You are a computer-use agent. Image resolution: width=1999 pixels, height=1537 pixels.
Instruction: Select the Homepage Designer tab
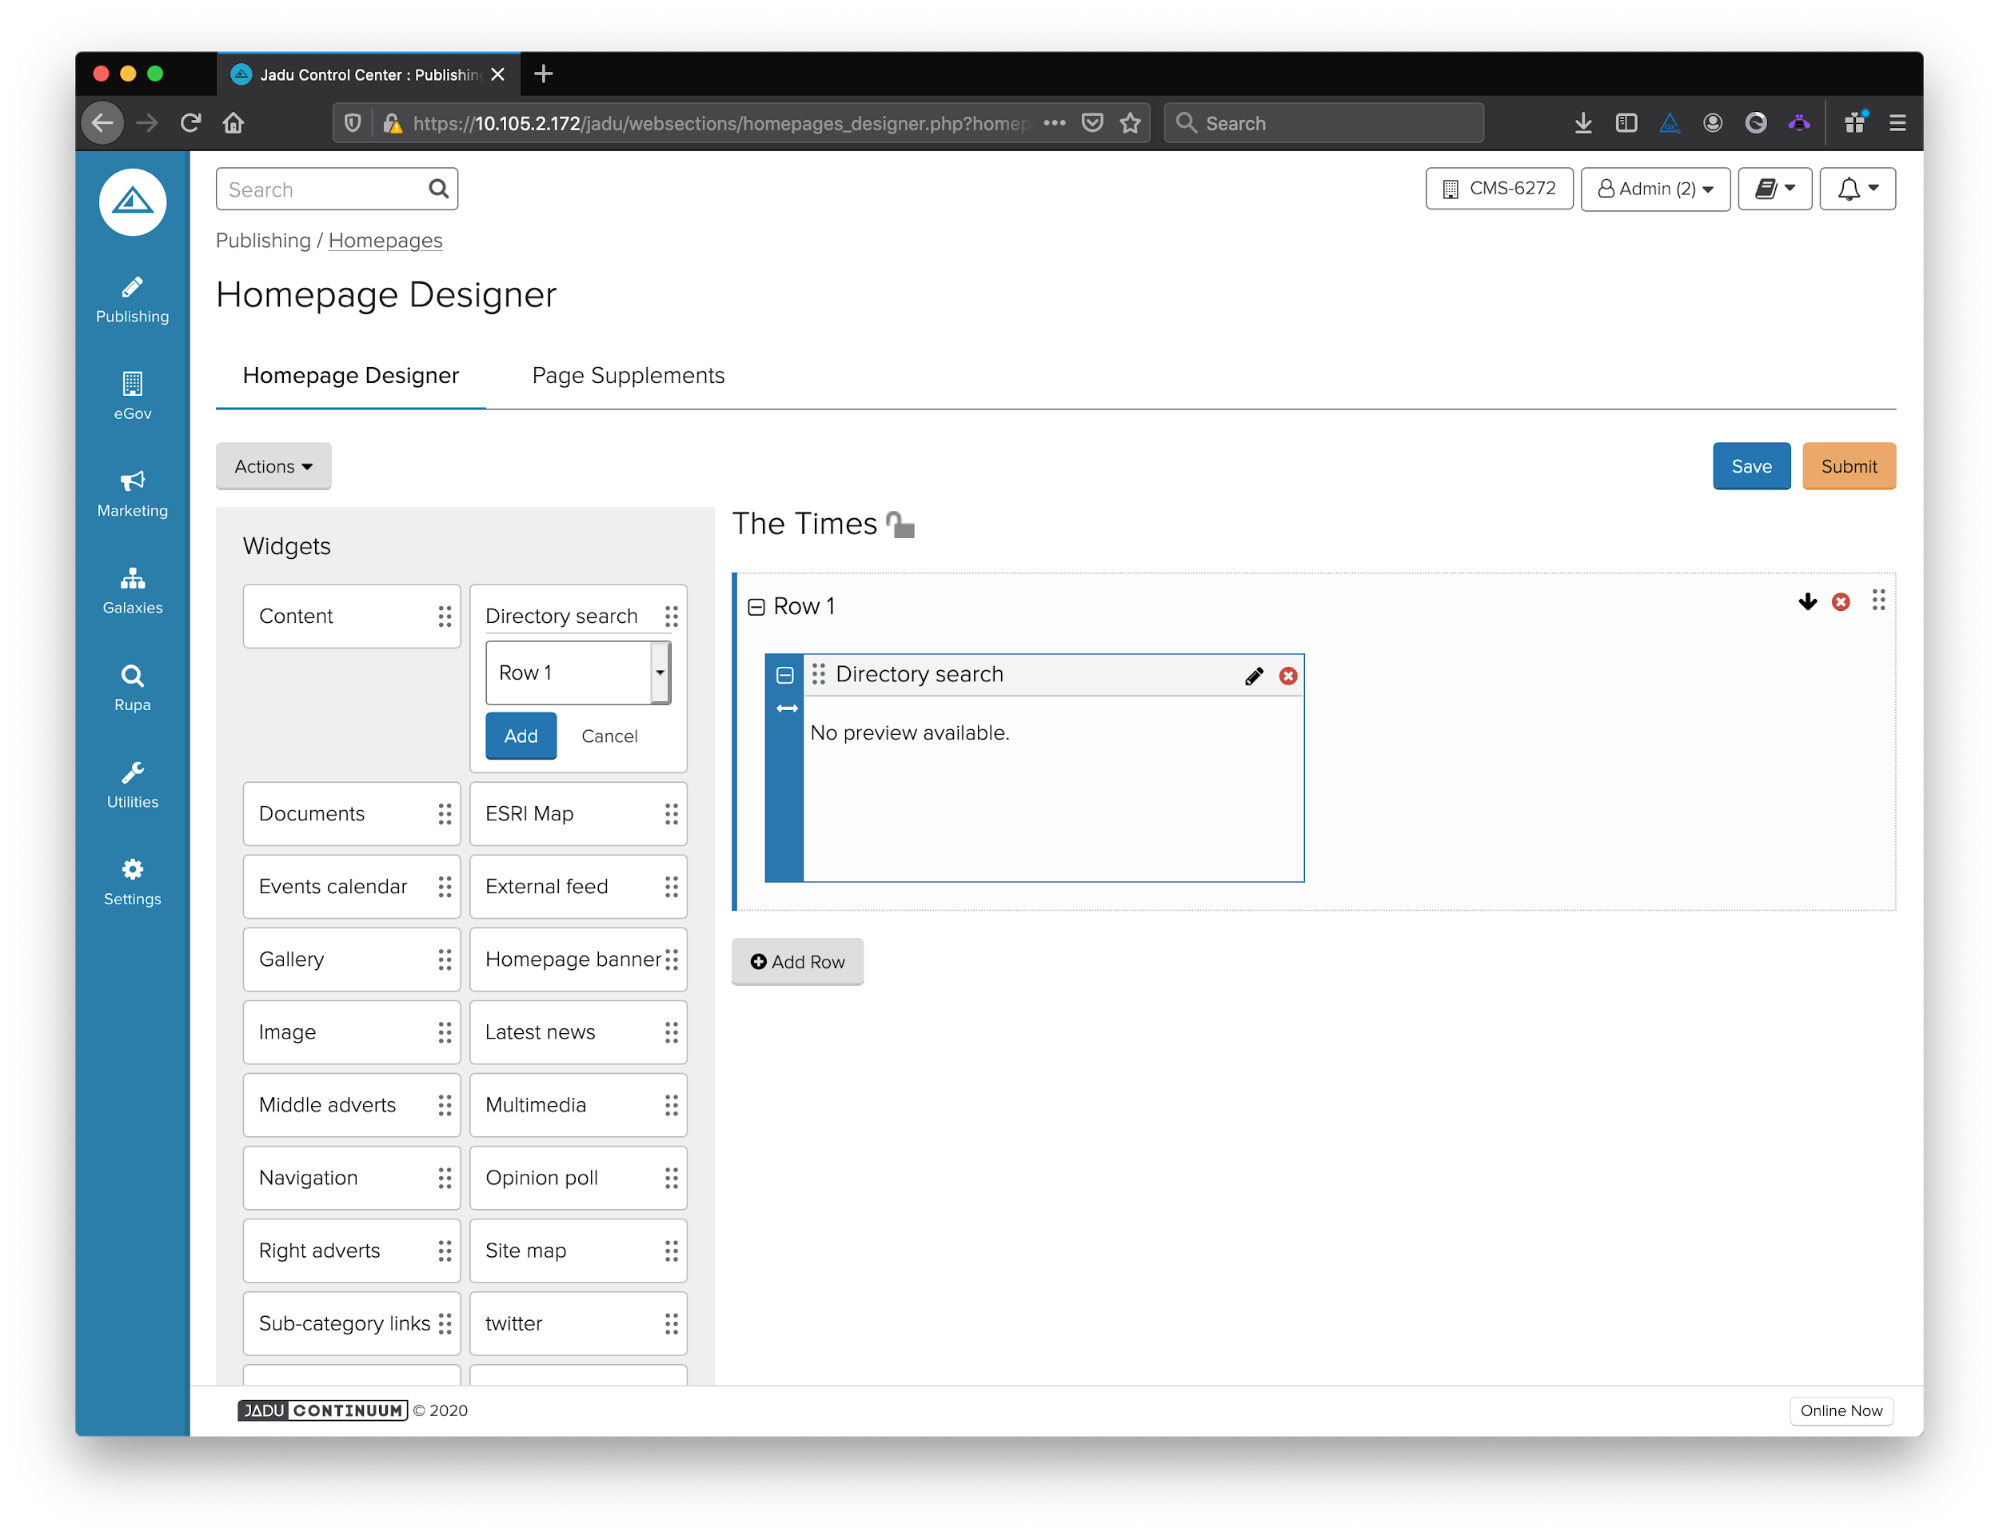click(350, 376)
